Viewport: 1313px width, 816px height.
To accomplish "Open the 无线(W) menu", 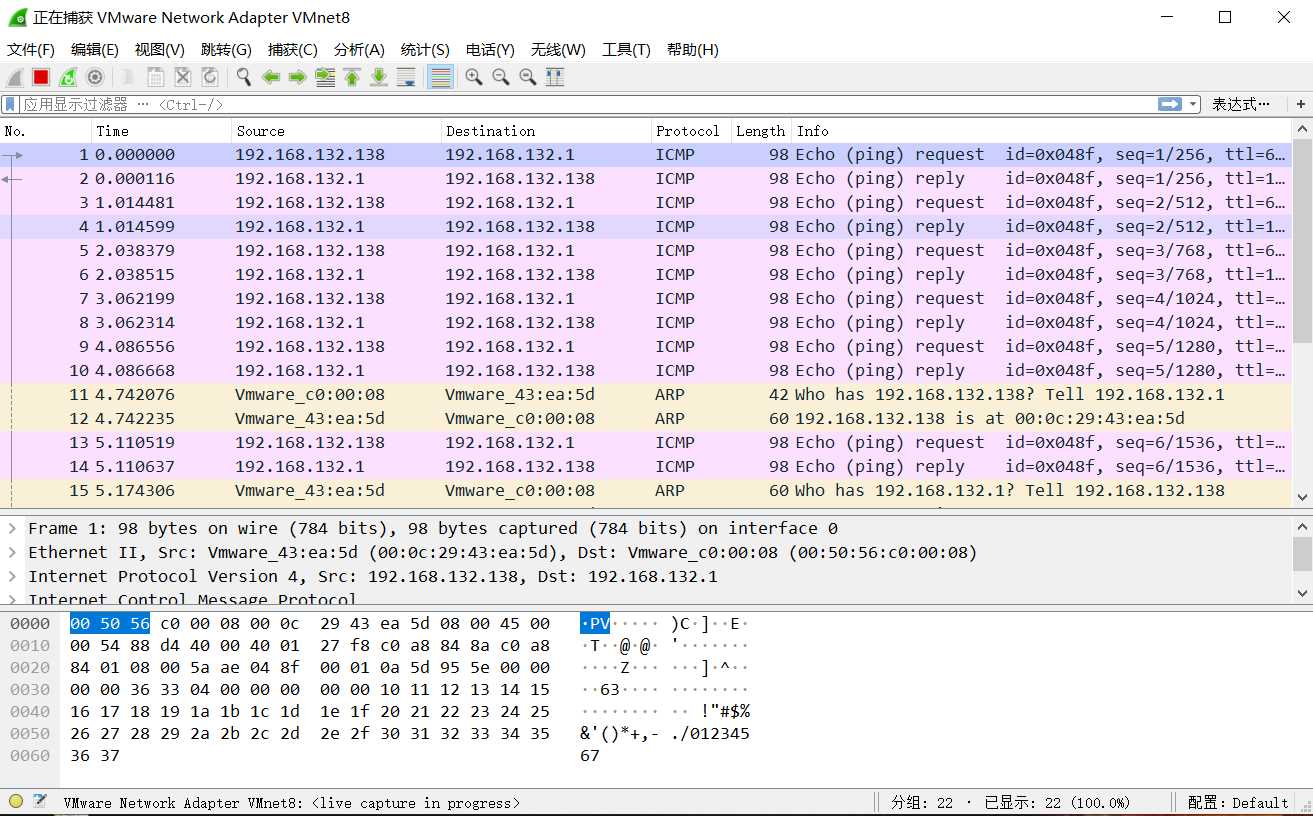I will point(558,49).
